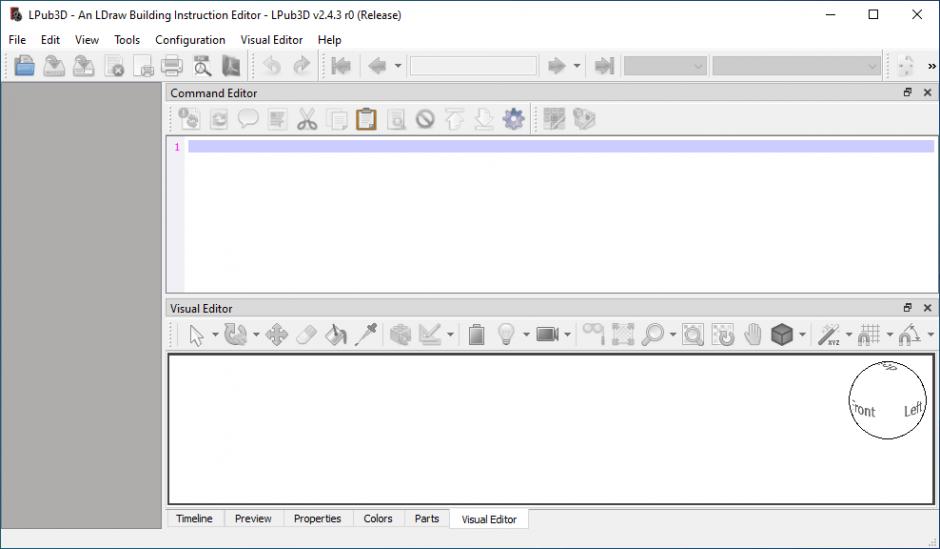Click the Paste clipboard icon in Command Editor

click(x=366, y=119)
